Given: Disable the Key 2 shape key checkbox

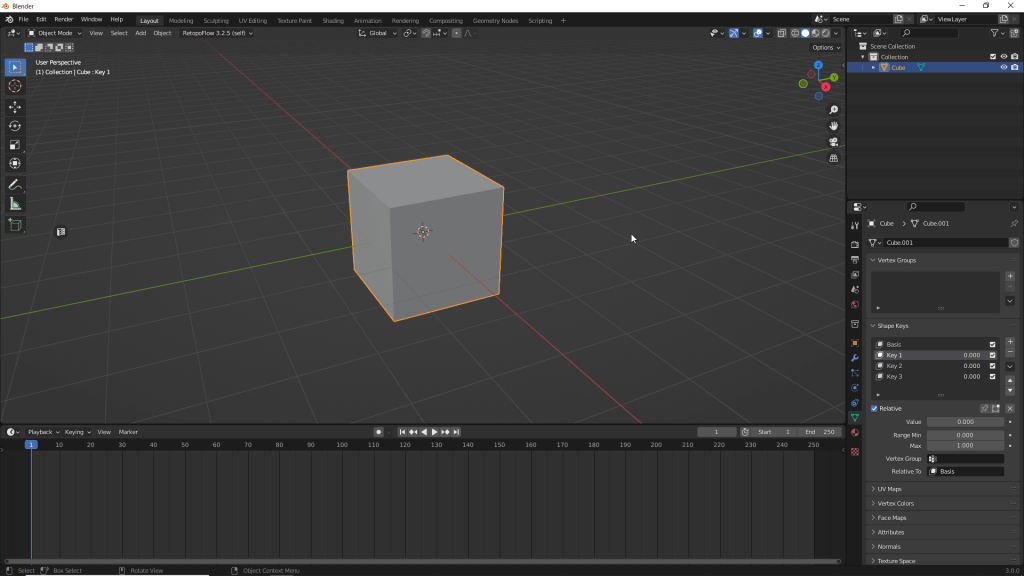Looking at the screenshot, I should point(993,366).
